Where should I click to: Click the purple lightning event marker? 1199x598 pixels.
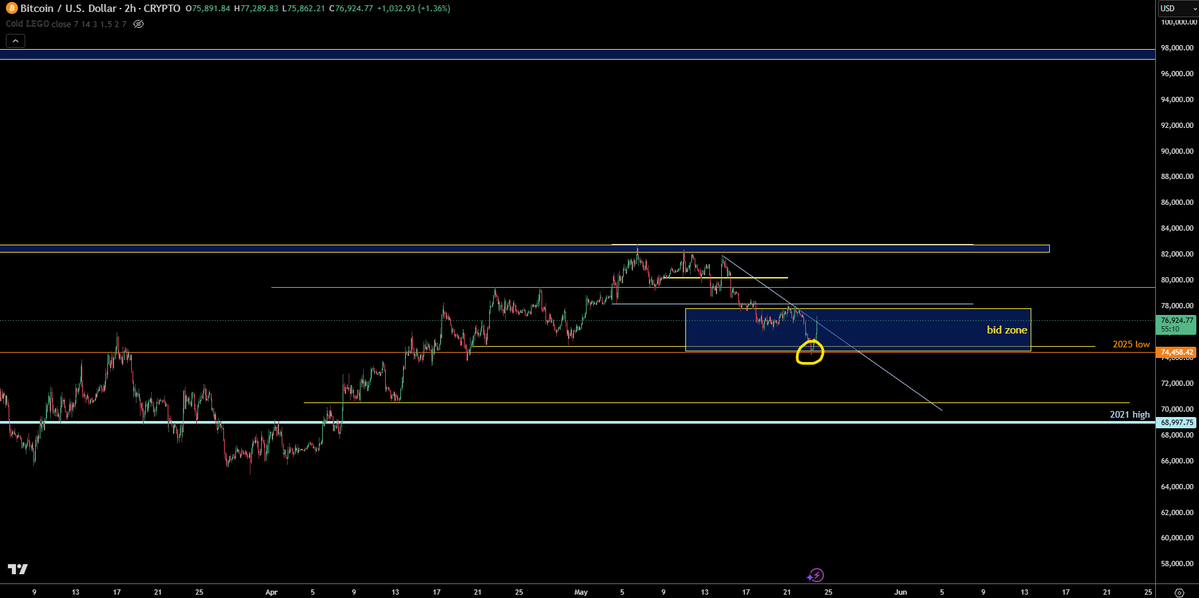[x=816, y=575]
